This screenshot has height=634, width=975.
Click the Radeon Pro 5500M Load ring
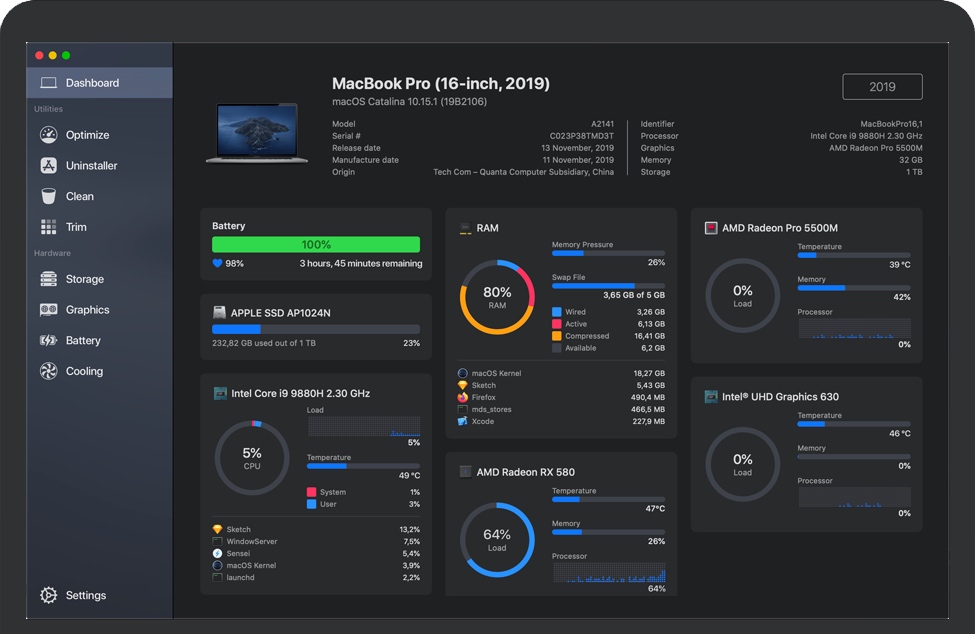(x=742, y=296)
